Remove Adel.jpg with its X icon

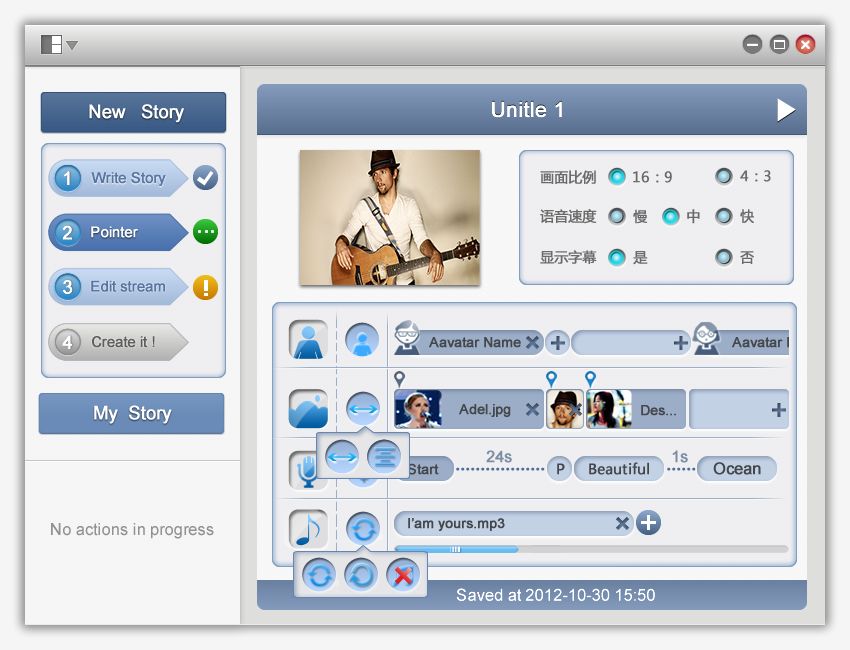(x=532, y=409)
